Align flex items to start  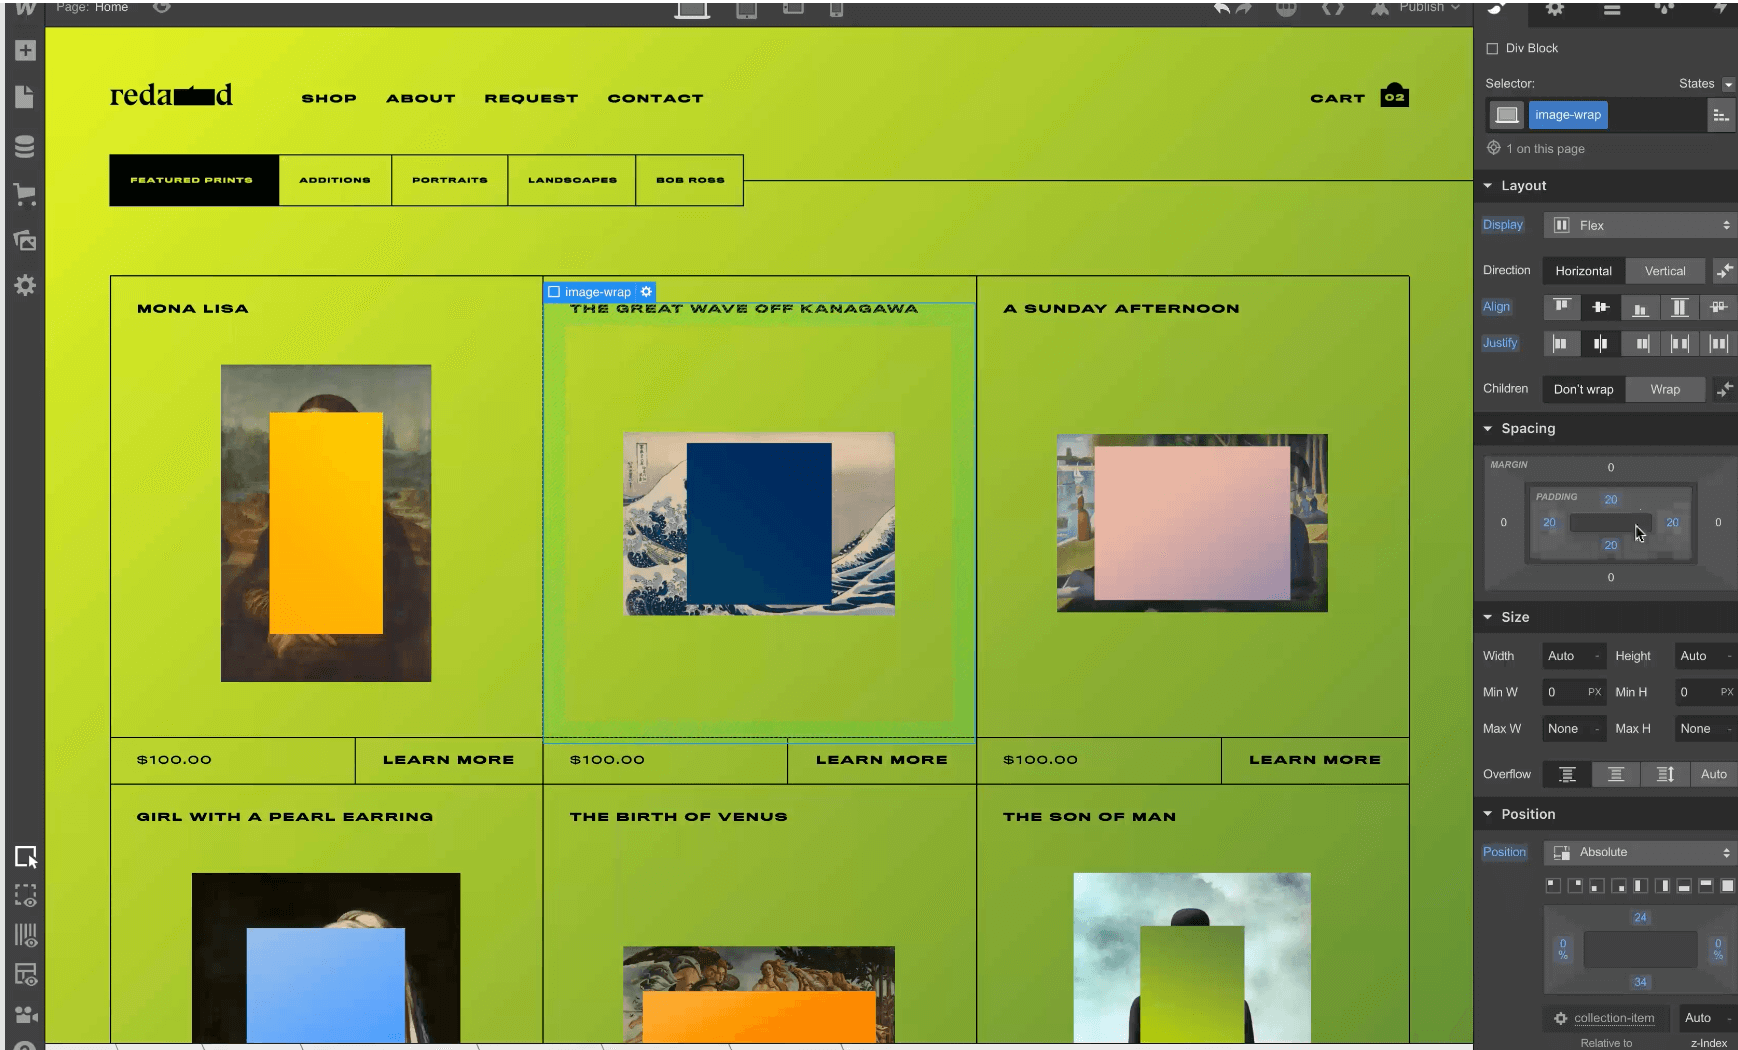pyautogui.click(x=1562, y=307)
